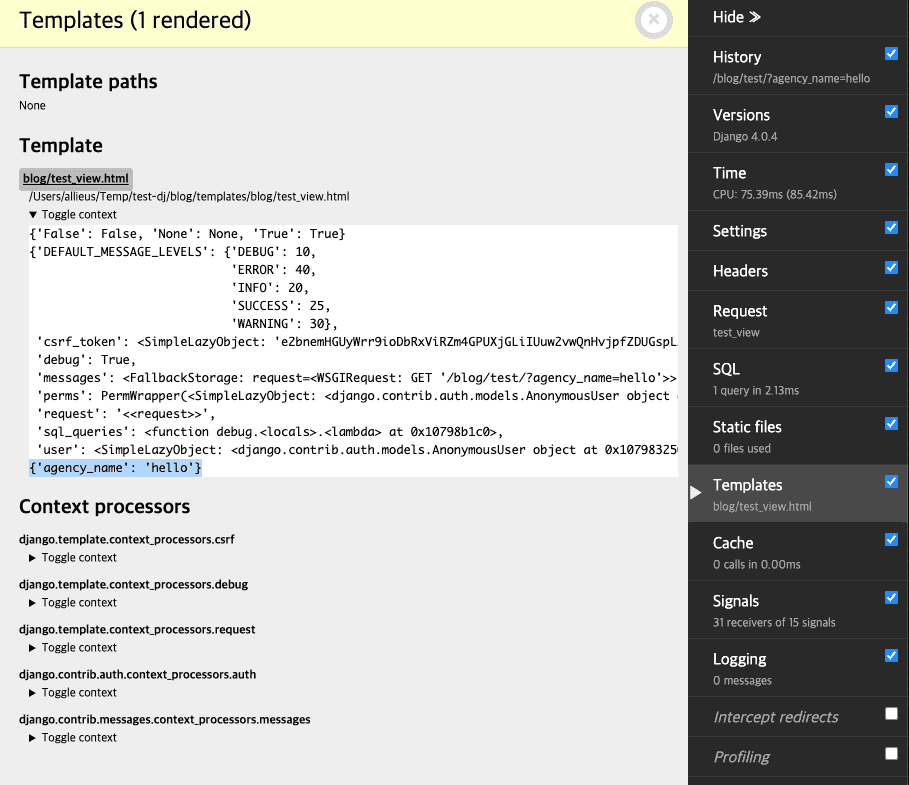Open the Signals panel
The image size is (909, 785).
point(736,601)
